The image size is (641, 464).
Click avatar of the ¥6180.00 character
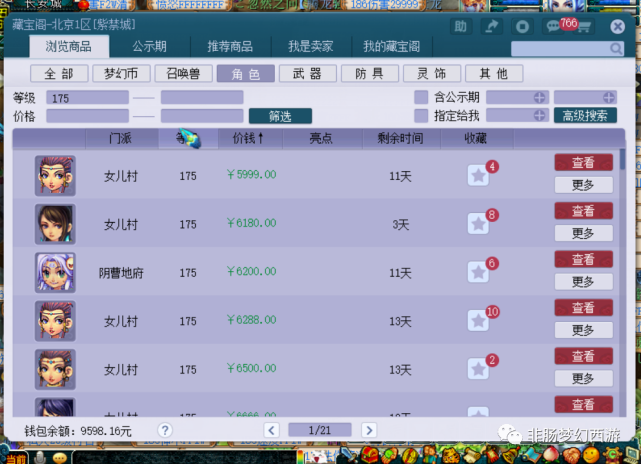coord(55,224)
